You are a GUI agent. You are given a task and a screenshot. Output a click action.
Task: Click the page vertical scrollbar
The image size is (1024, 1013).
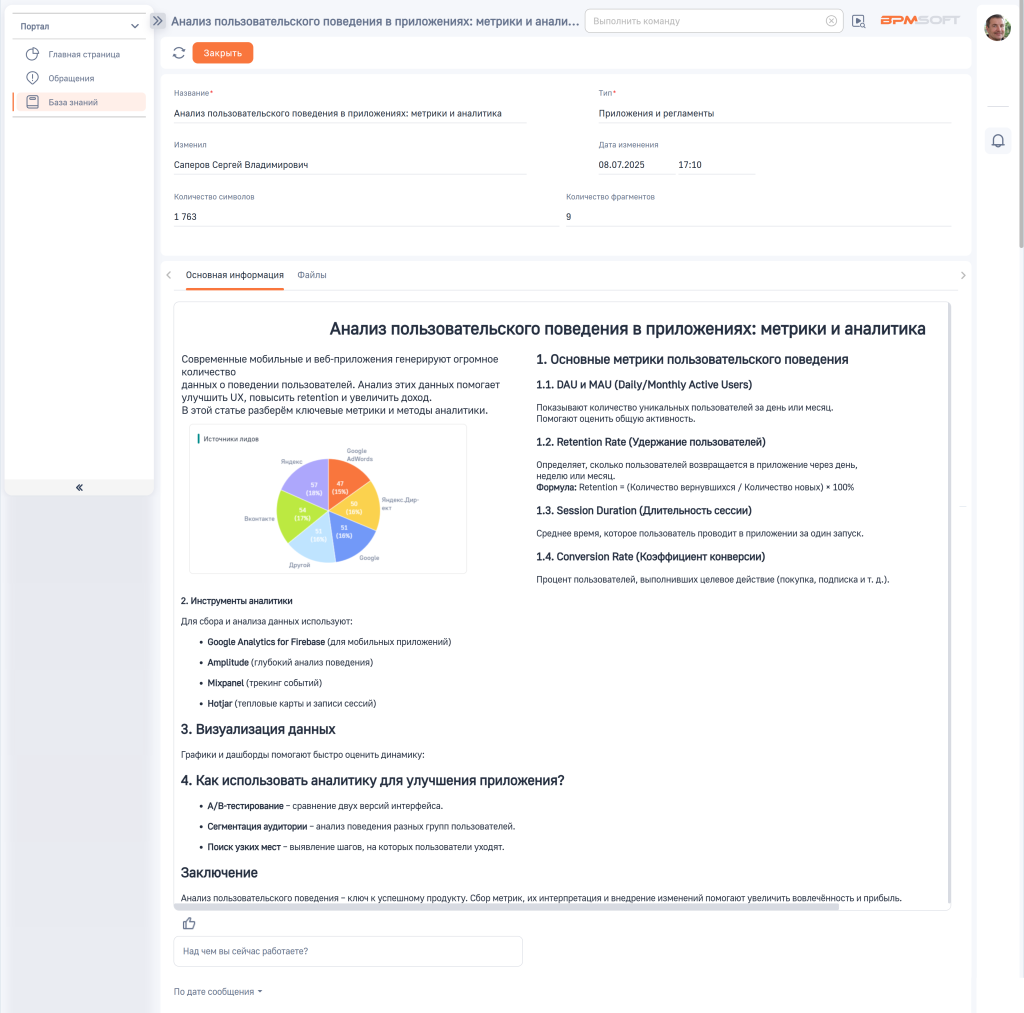coord(1021,124)
